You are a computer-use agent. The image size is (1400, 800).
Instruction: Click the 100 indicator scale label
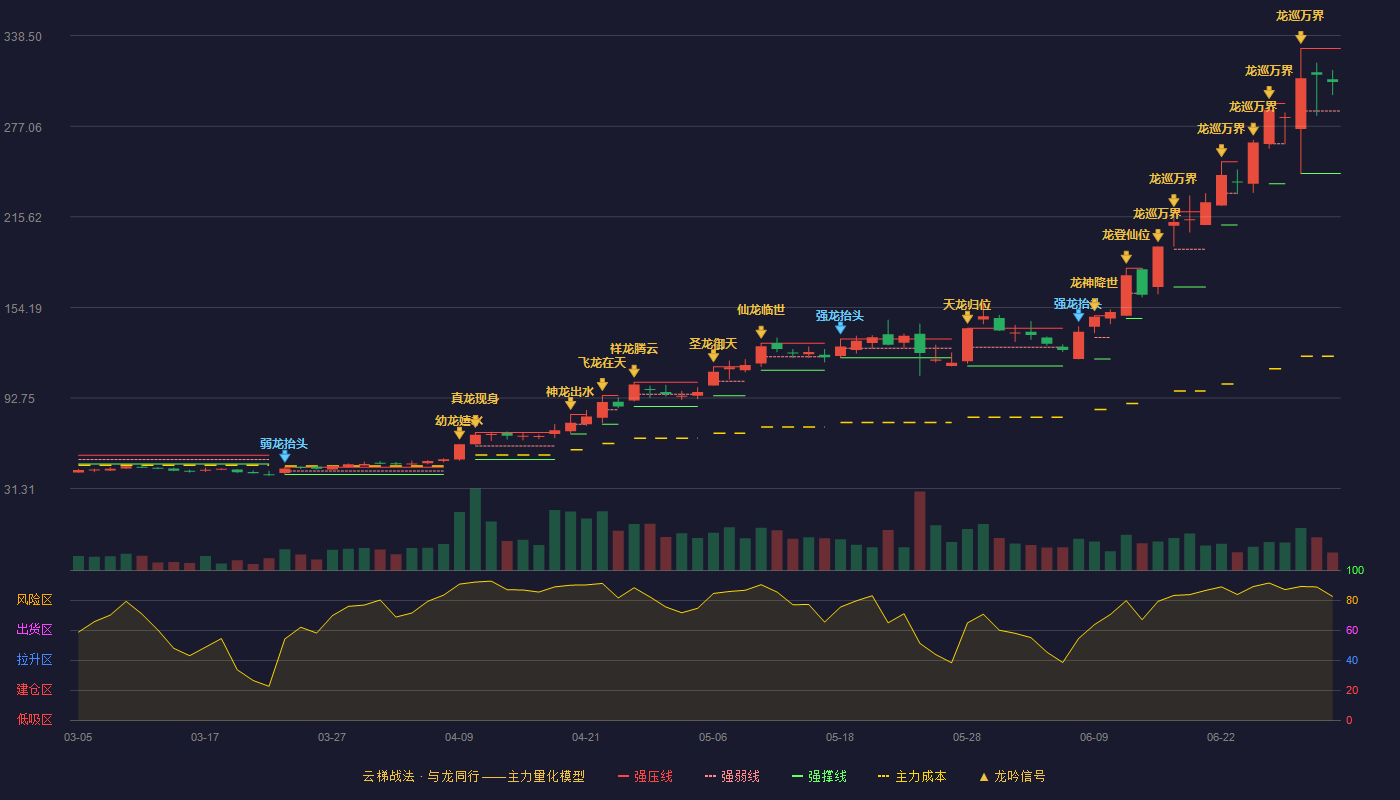tap(1355, 570)
